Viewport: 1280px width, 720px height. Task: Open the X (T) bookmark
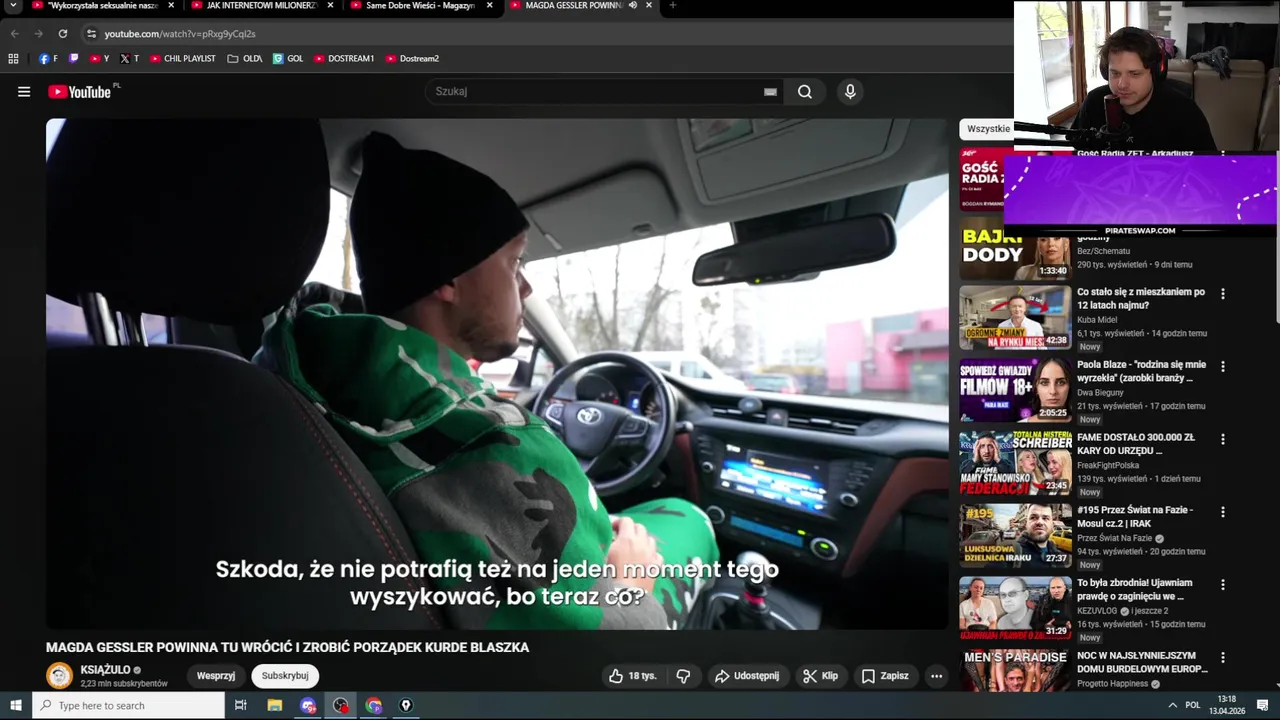tap(129, 59)
